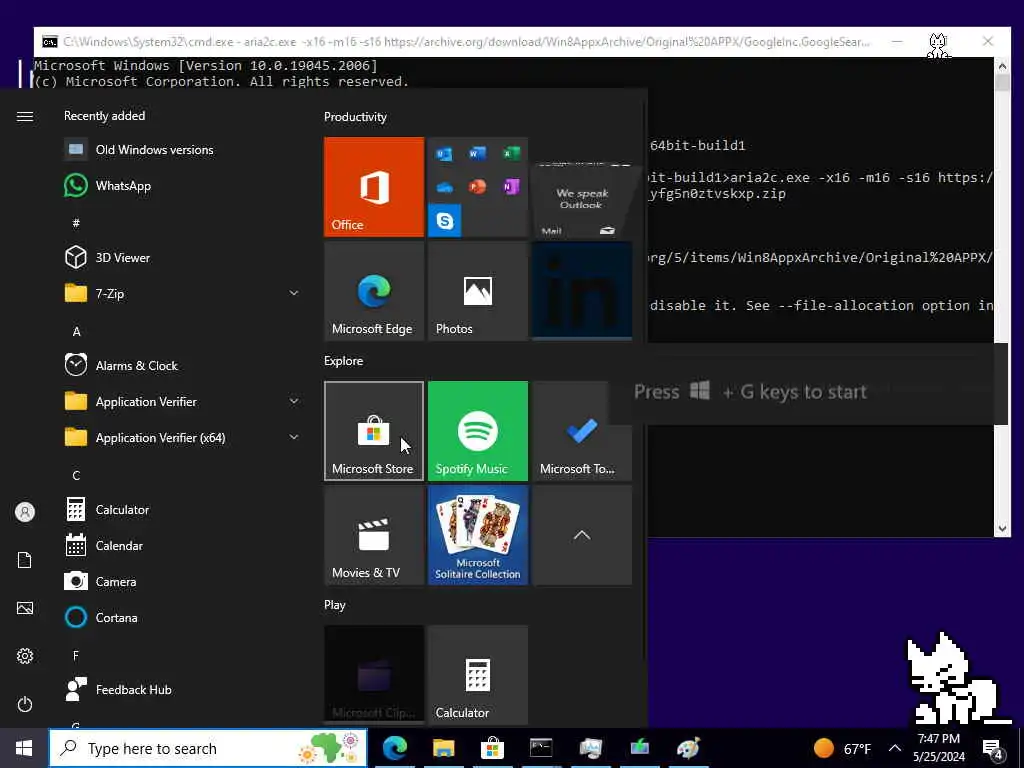The height and width of the screenshot is (768, 1024).
Task: Open Documents from the Start sidebar
Action: (x=25, y=560)
